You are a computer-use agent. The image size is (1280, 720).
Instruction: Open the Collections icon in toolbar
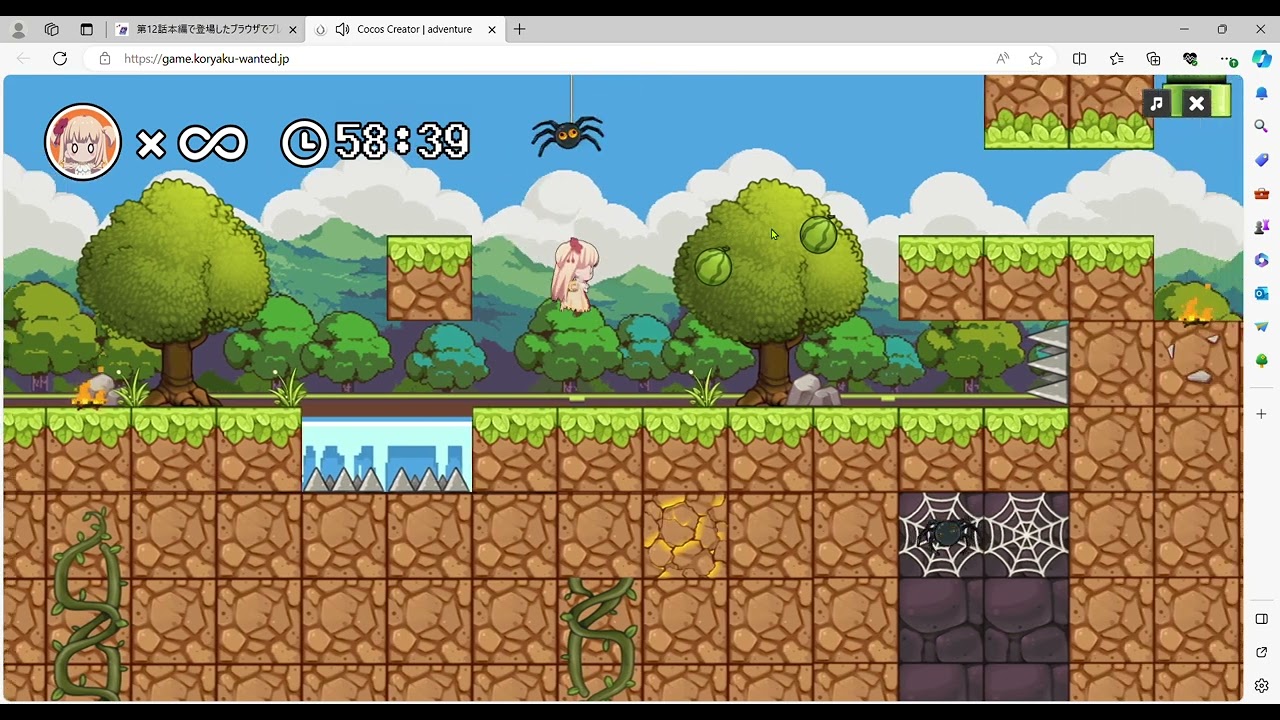pos(1153,59)
